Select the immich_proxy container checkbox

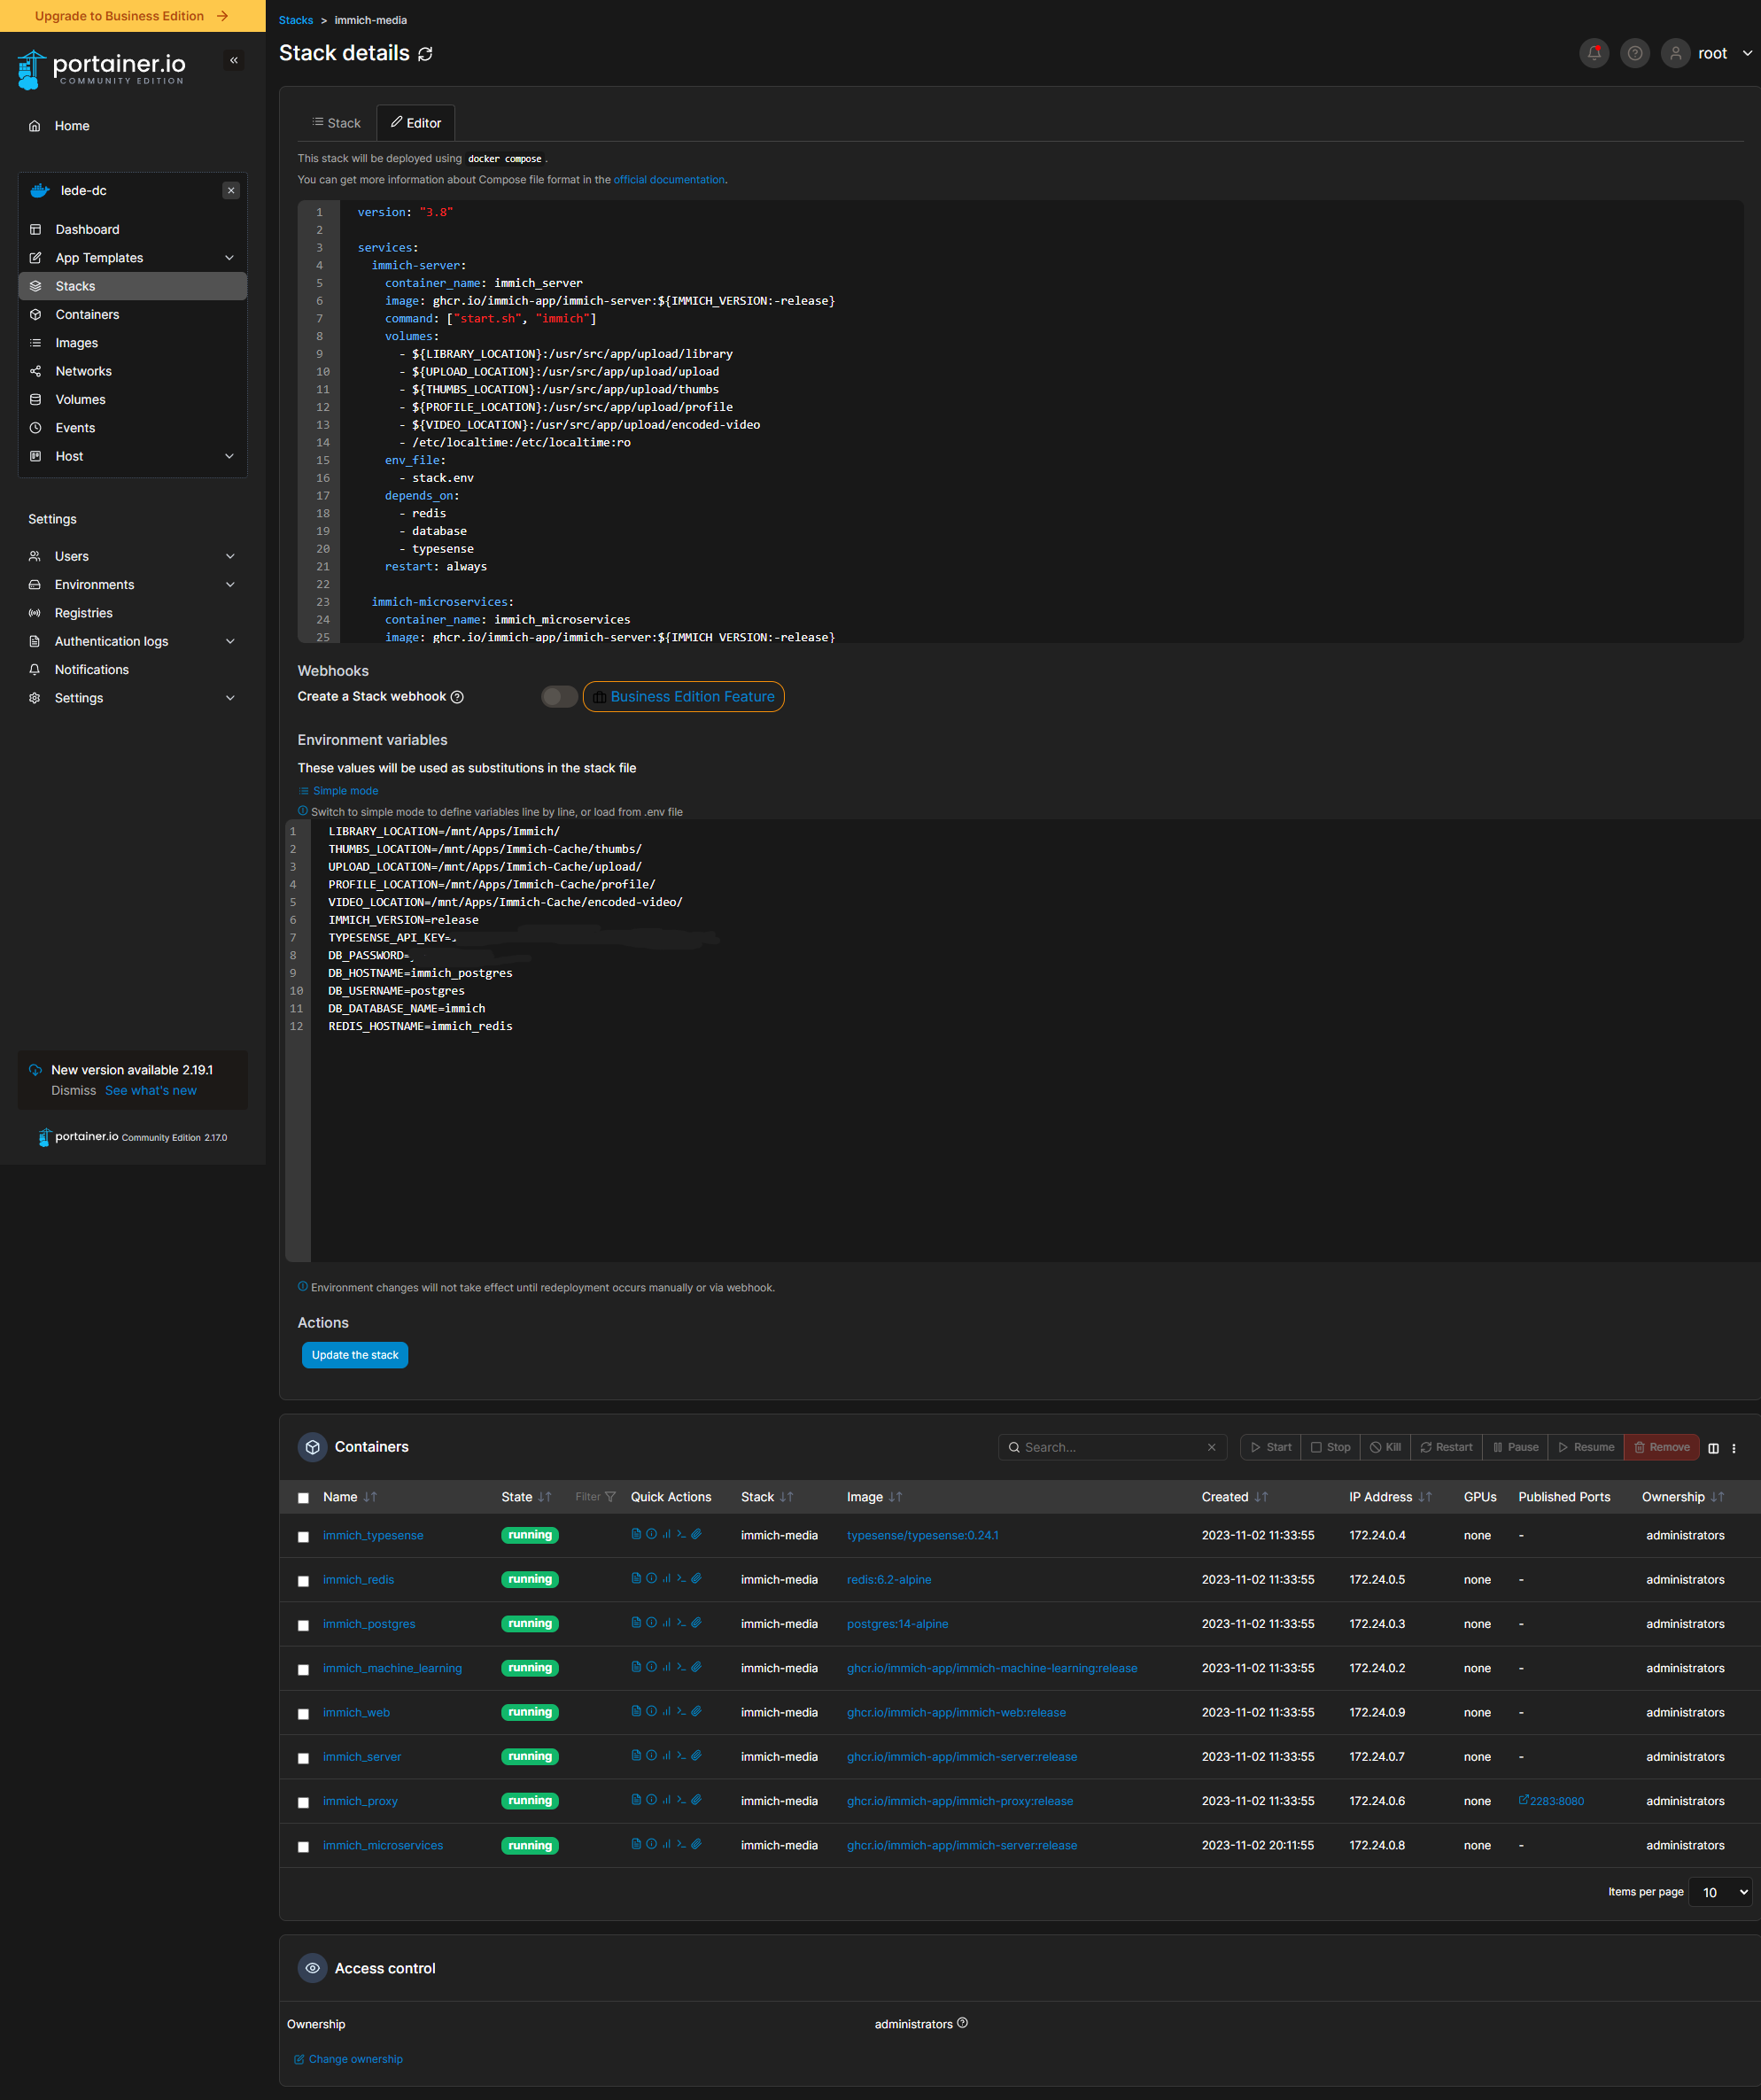point(303,1802)
